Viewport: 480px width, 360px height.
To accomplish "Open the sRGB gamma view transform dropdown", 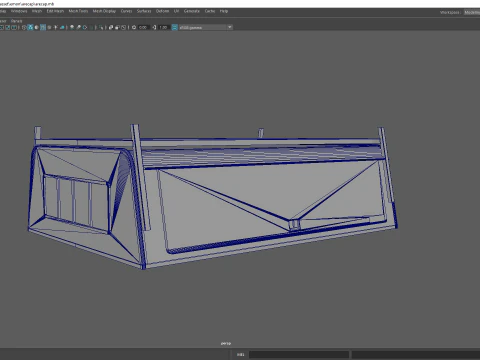I will click(206, 27).
